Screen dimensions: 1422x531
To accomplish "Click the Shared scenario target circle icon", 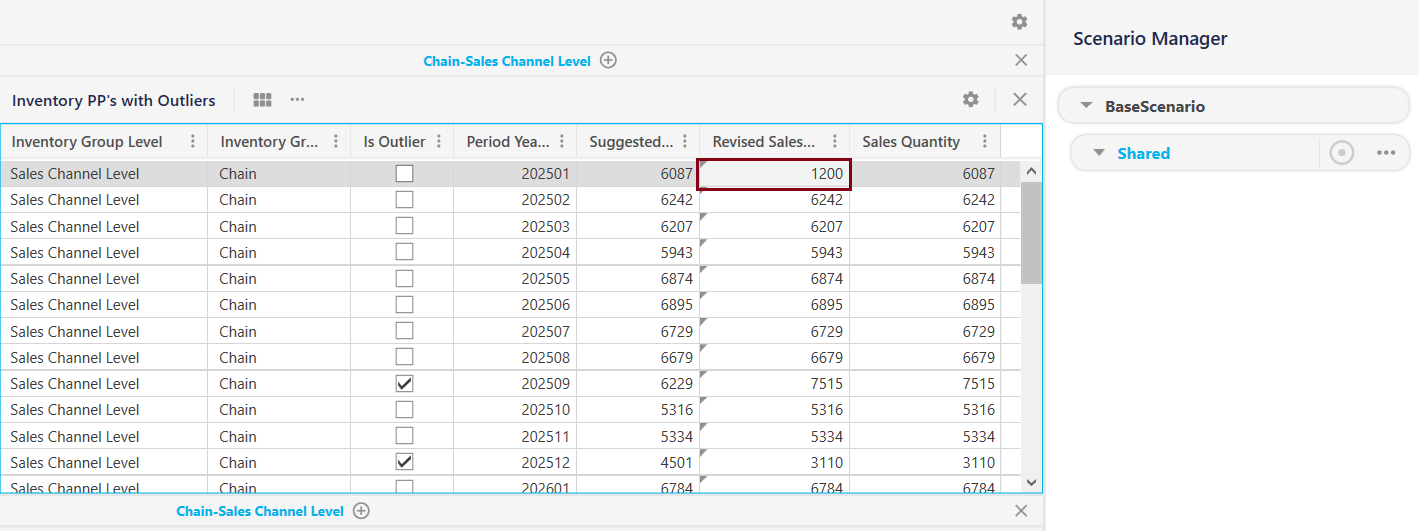I will (1342, 153).
